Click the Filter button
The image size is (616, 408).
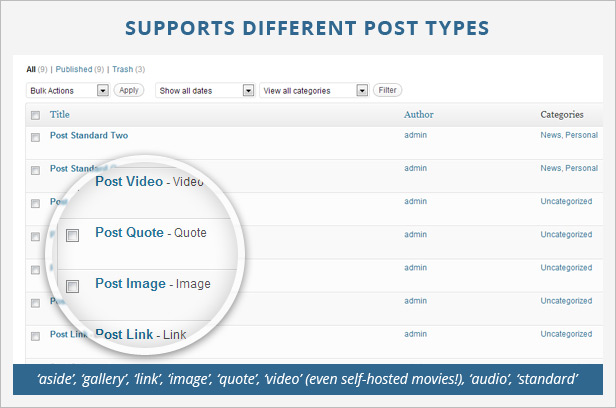click(x=387, y=90)
